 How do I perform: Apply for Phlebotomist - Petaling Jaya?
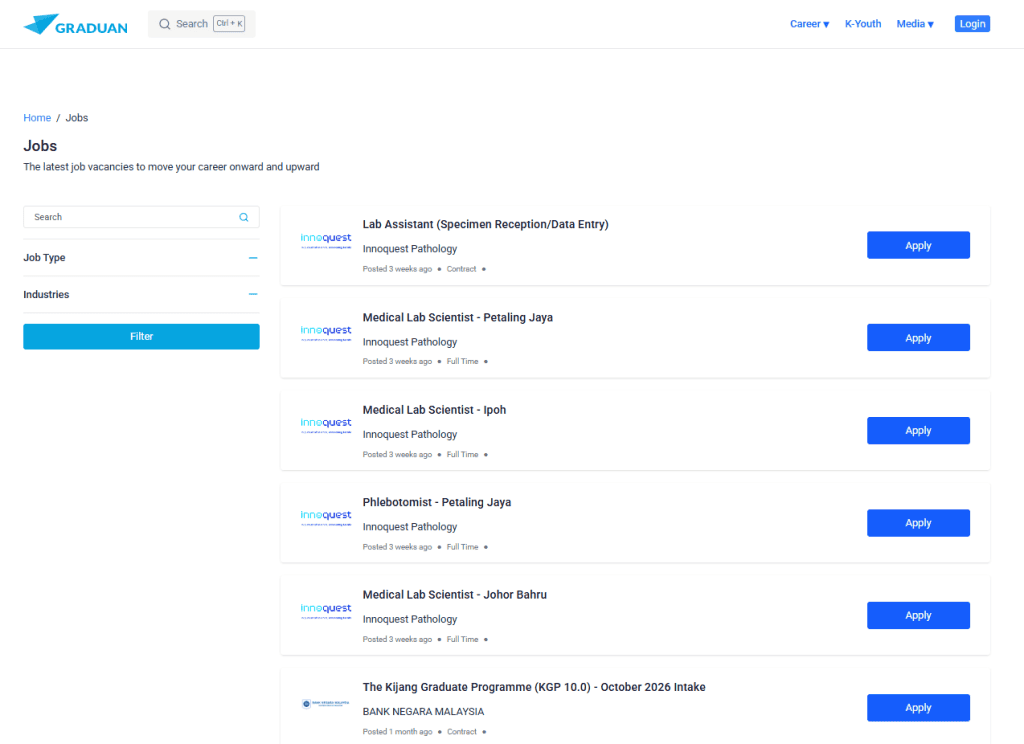(x=918, y=523)
